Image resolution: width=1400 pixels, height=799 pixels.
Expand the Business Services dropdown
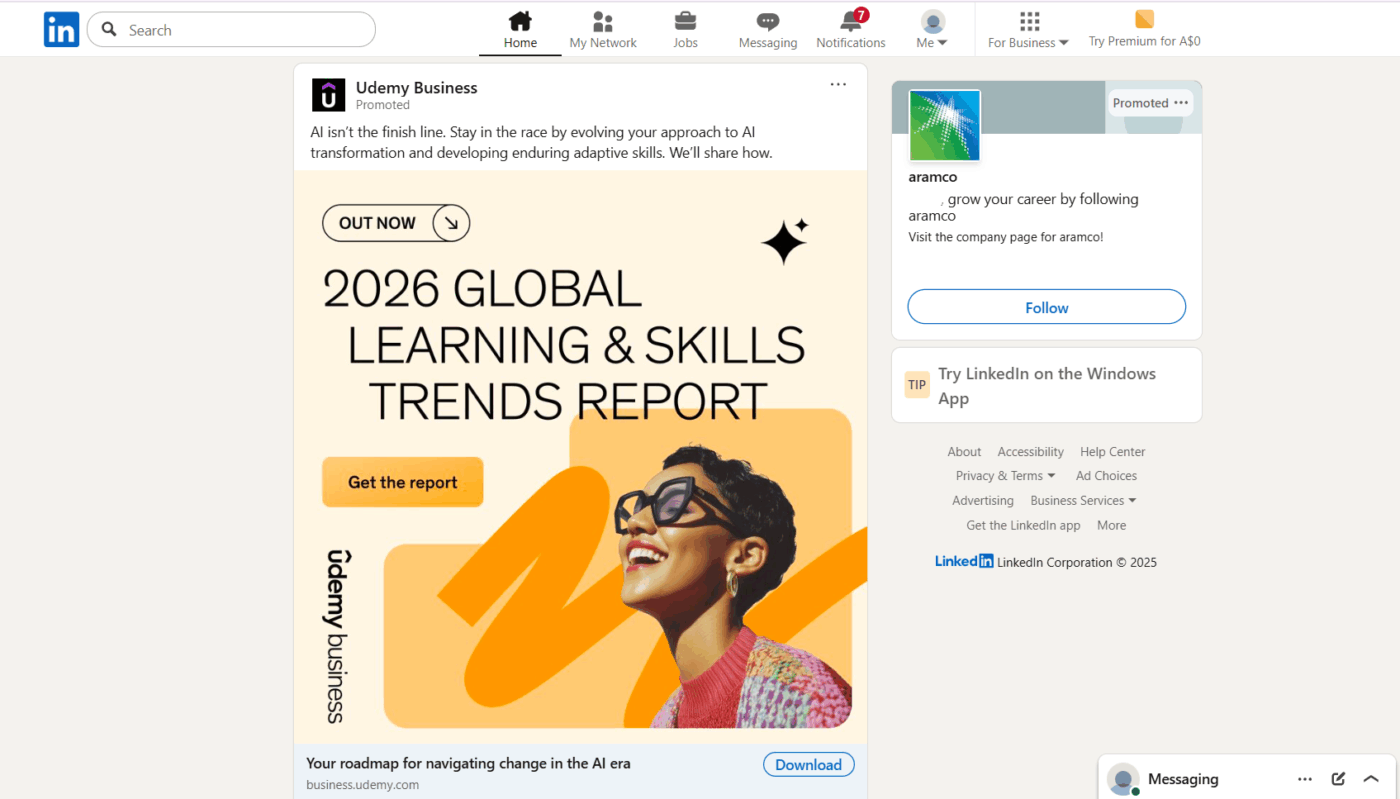coord(1082,500)
